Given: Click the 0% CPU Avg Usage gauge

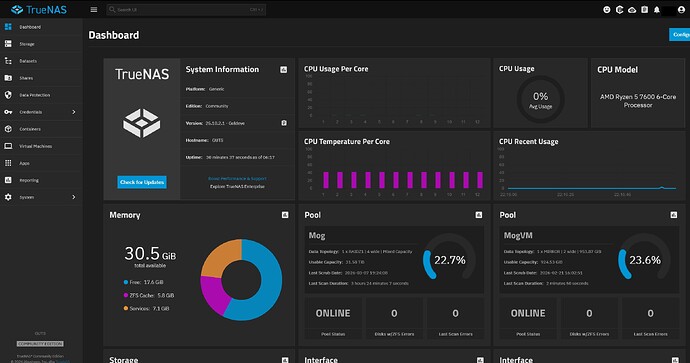Looking at the screenshot, I should pyautogui.click(x=540, y=99).
